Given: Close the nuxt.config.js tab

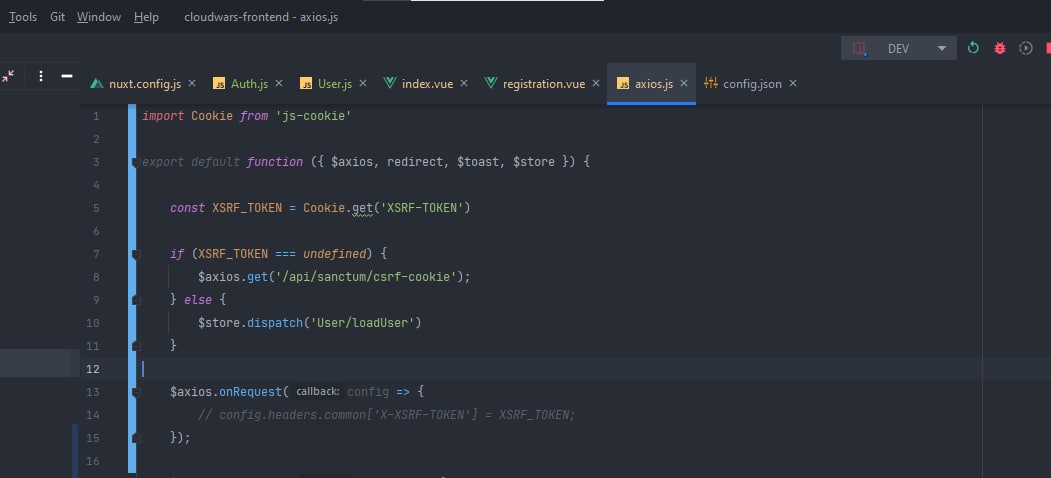Looking at the screenshot, I should point(192,84).
